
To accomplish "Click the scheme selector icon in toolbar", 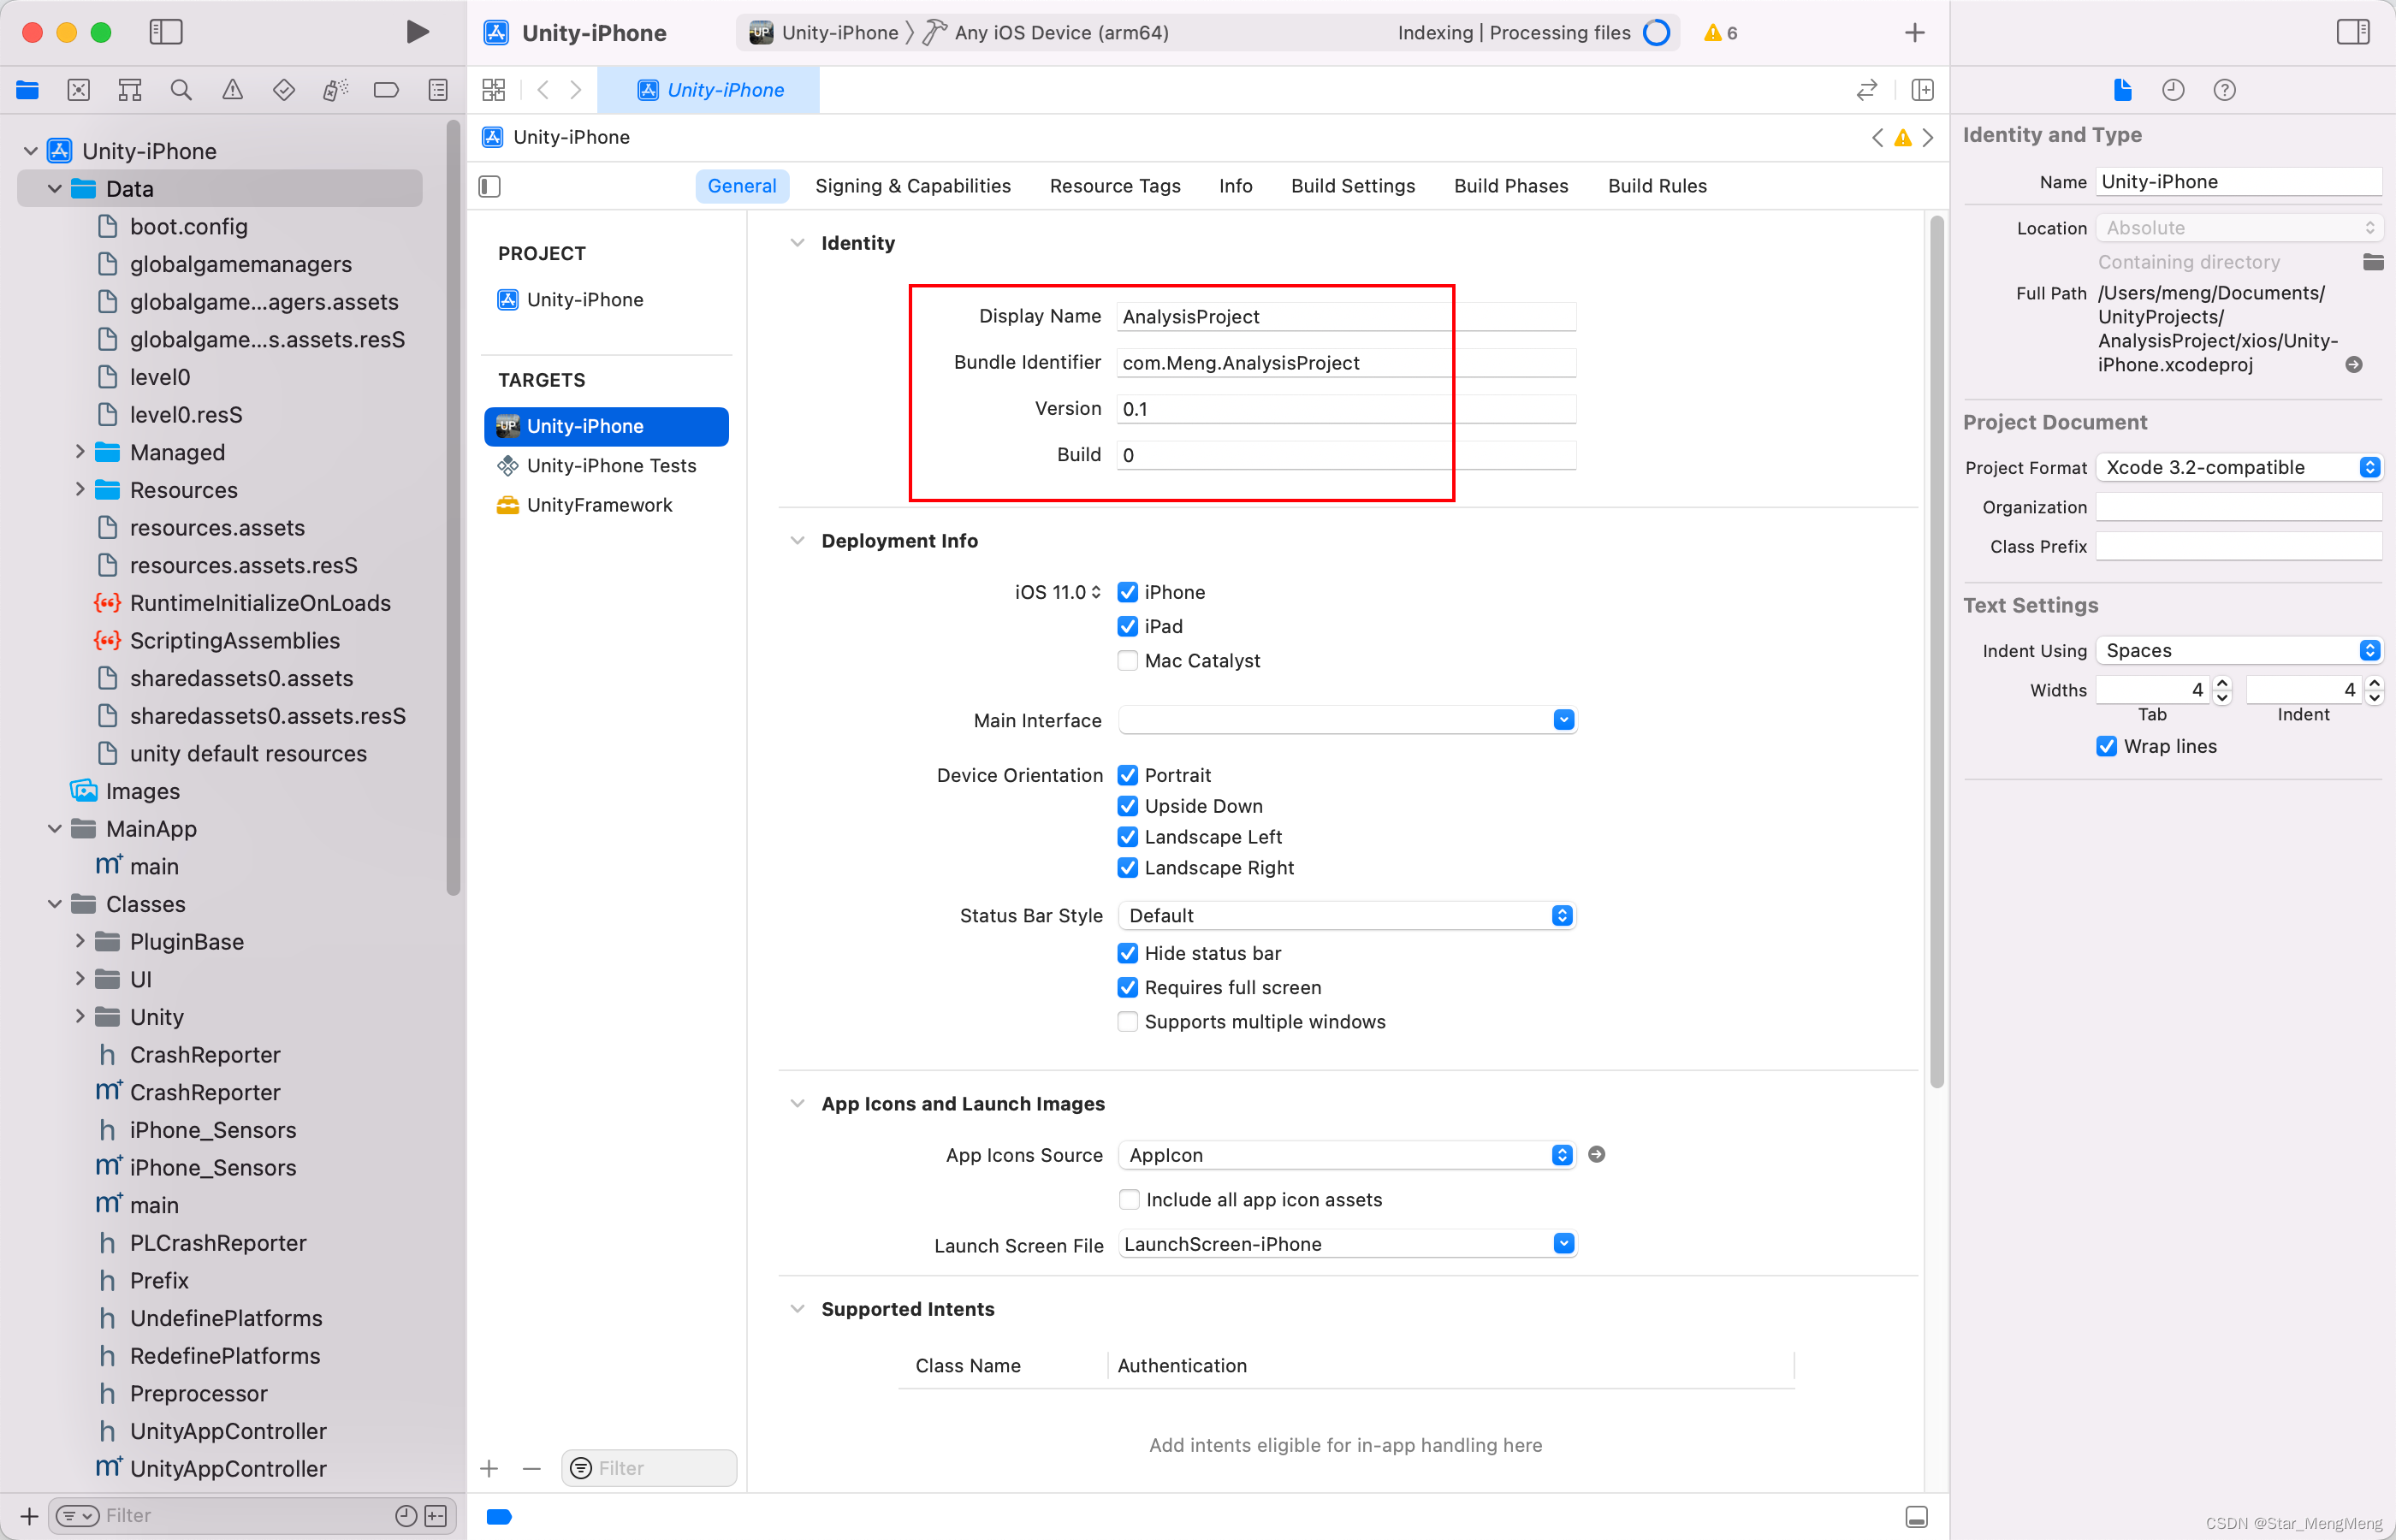I will click(763, 32).
